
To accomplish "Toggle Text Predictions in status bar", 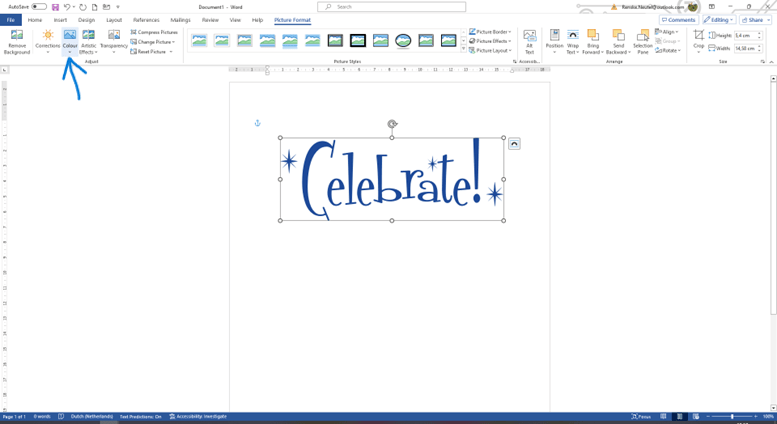I will [140, 416].
